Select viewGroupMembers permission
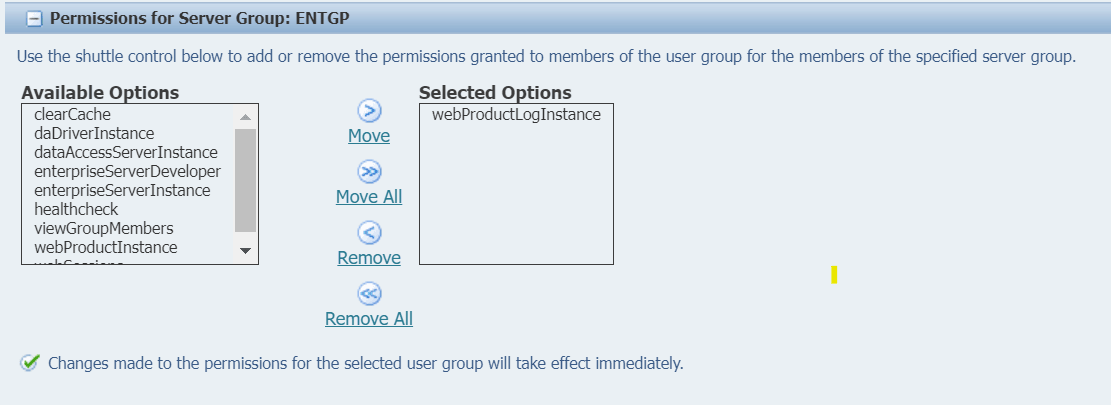This screenshot has width=1111, height=405. click(103, 229)
